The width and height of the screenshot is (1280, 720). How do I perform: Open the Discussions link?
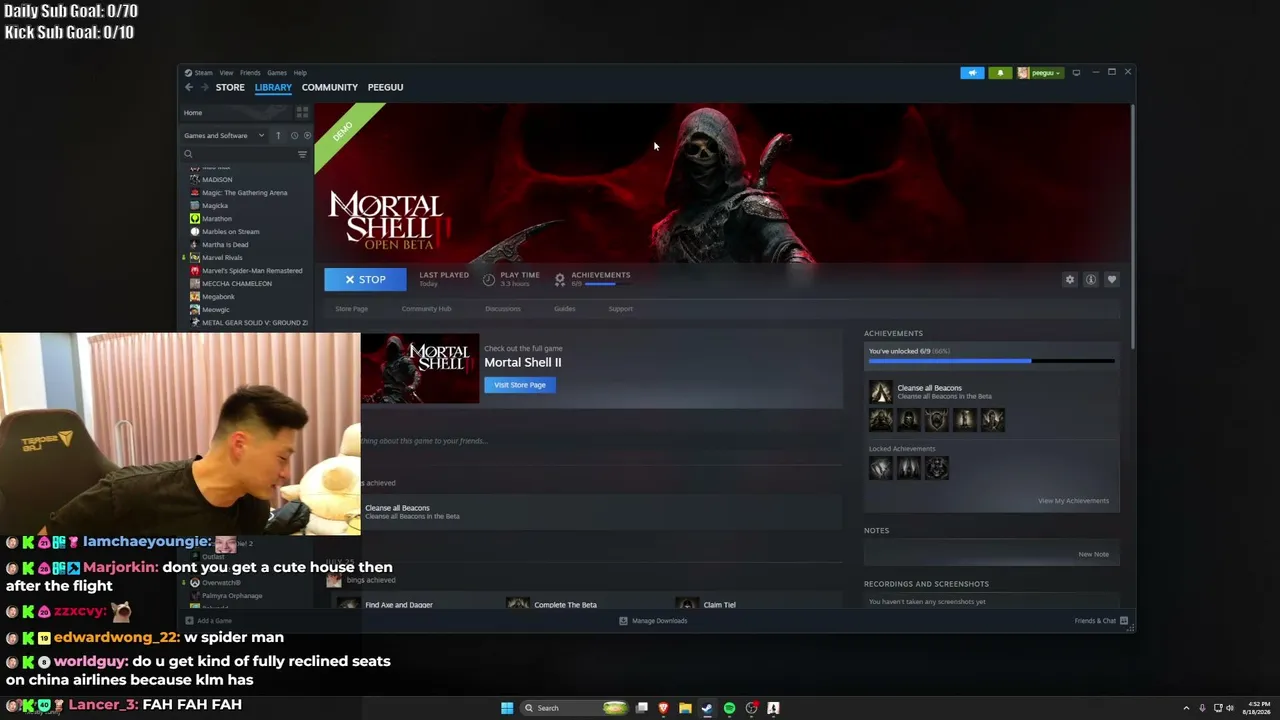point(502,309)
